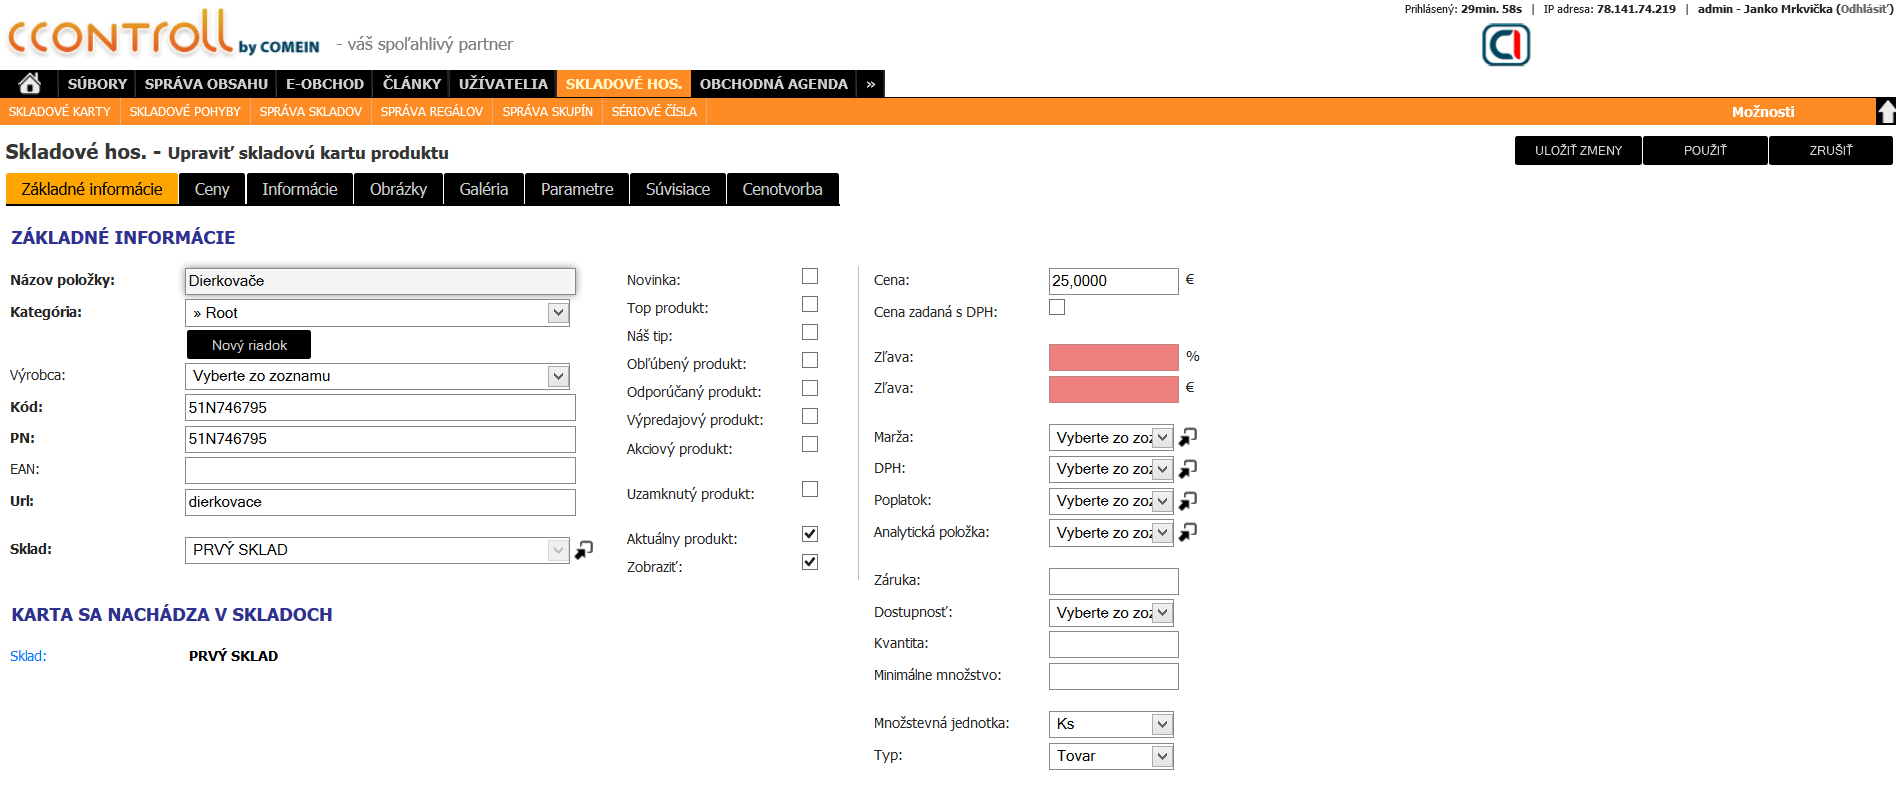Uncheck the Aktuálny produkt checkbox
The width and height of the screenshot is (1896, 786).
[x=810, y=534]
